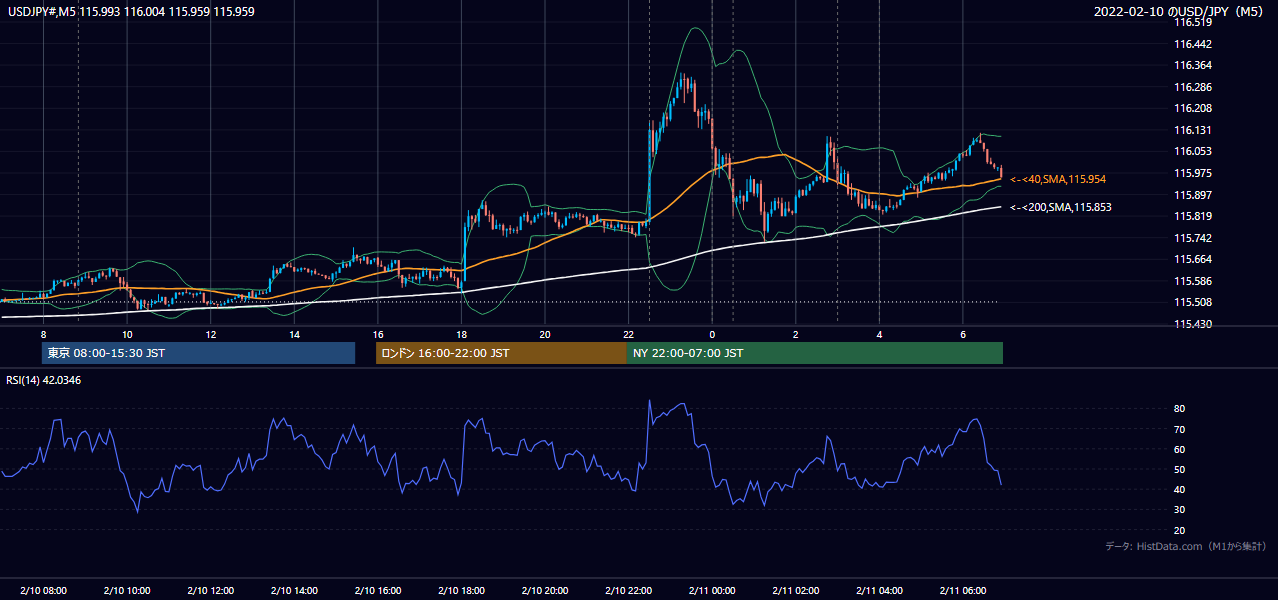Click price axis value 116.442
Image resolution: width=1278 pixels, height=600 pixels.
[1193, 44]
